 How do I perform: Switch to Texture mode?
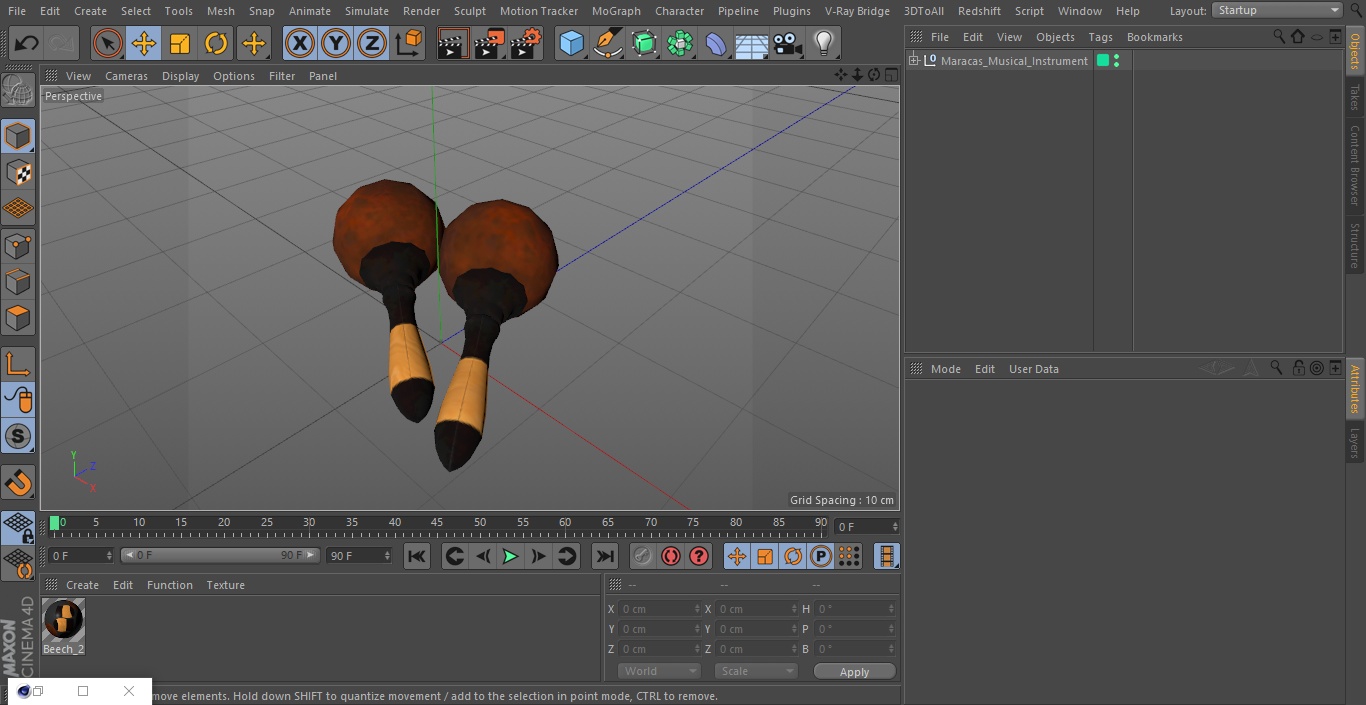(x=18, y=172)
